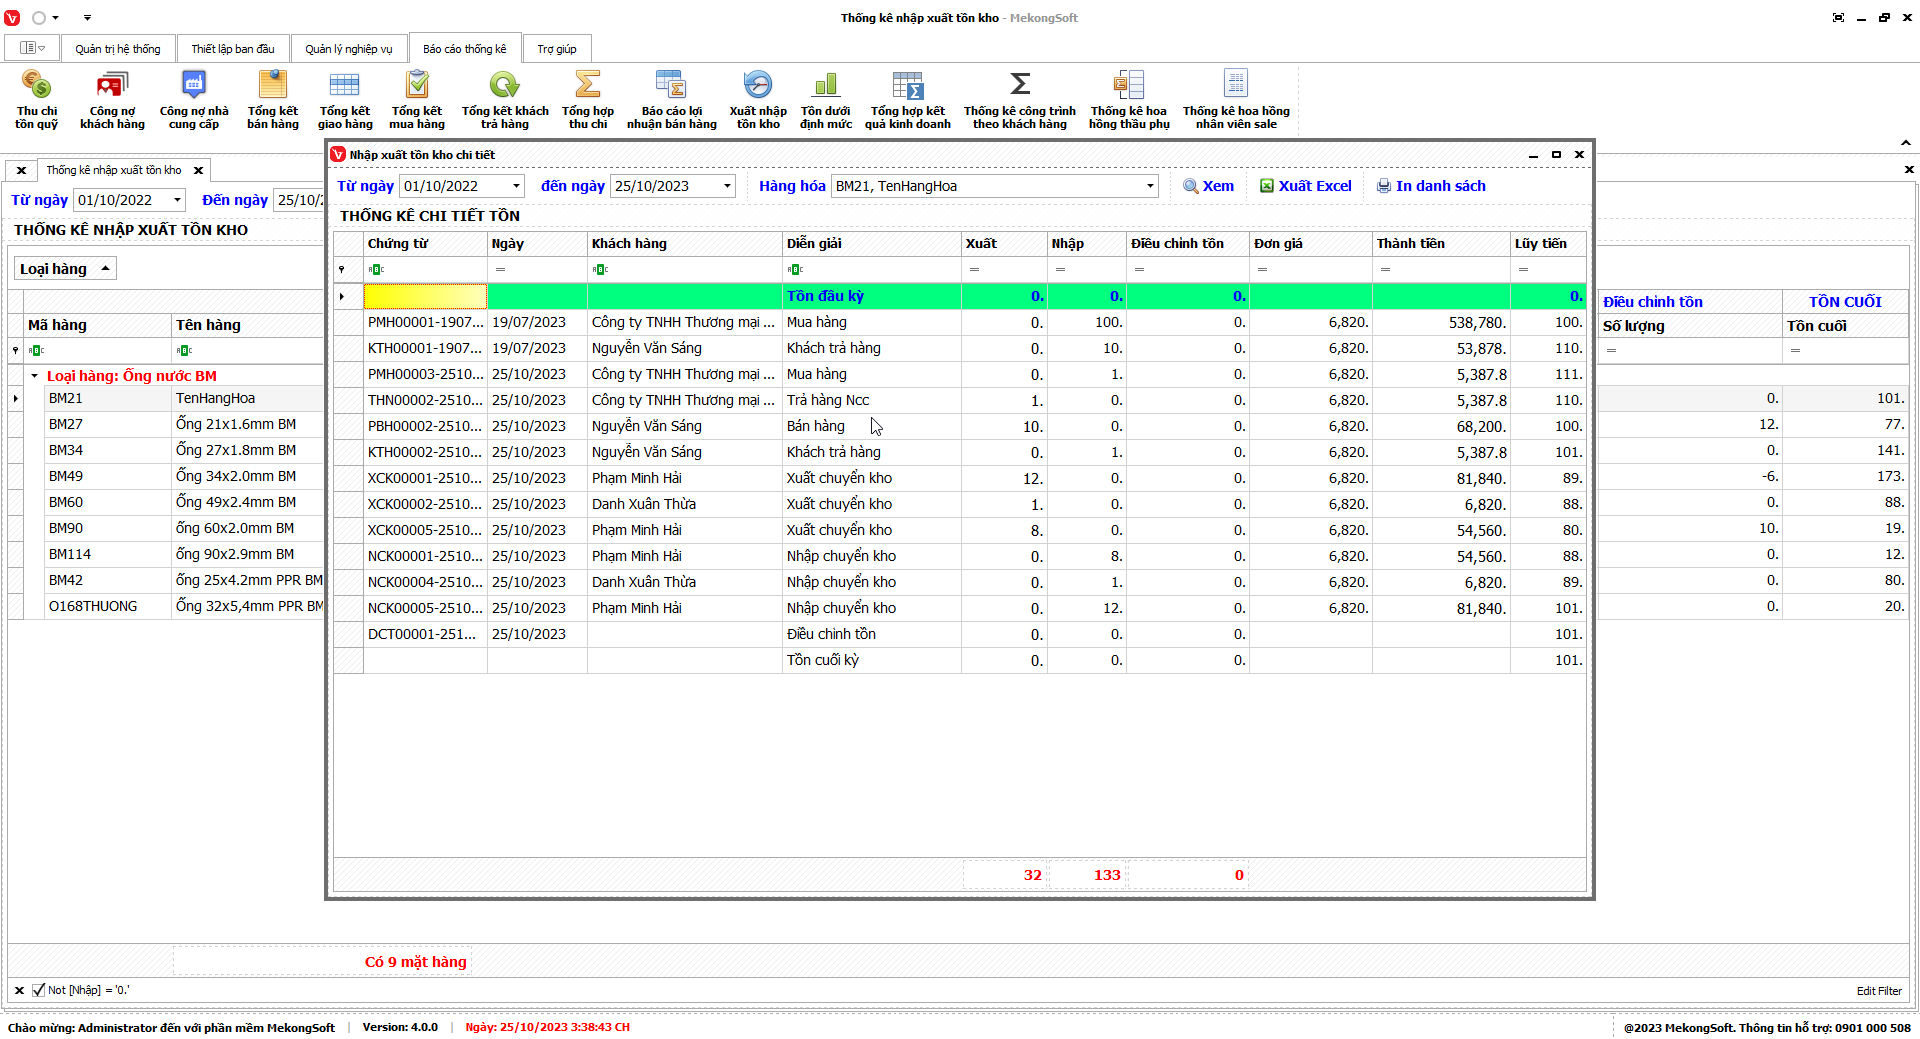This screenshot has height=1039, width=1920.
Task: Click the Xuất Excel button
Action: coord(1305,186)
